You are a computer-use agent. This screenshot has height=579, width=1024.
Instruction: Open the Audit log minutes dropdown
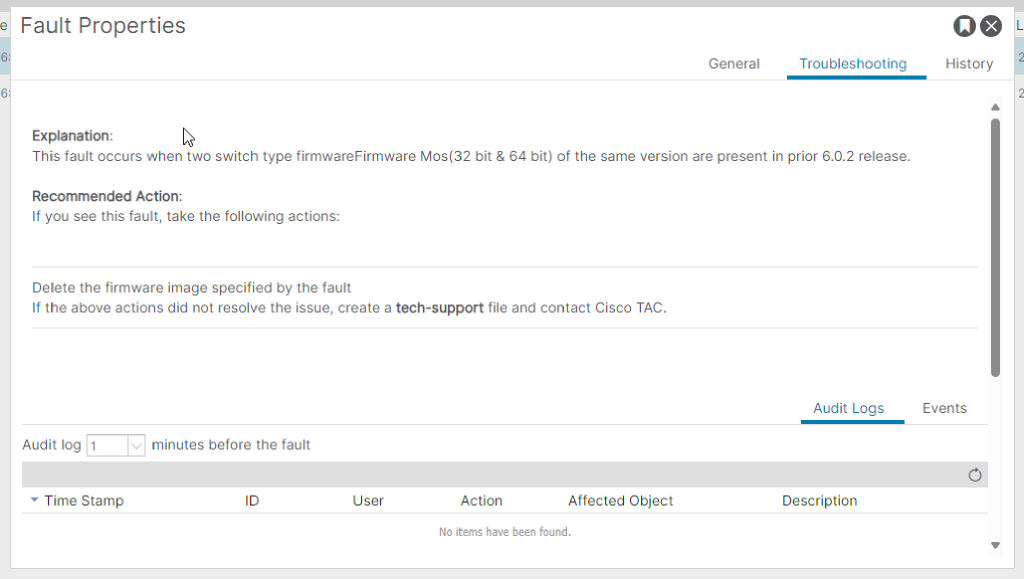tap(137, 445)
